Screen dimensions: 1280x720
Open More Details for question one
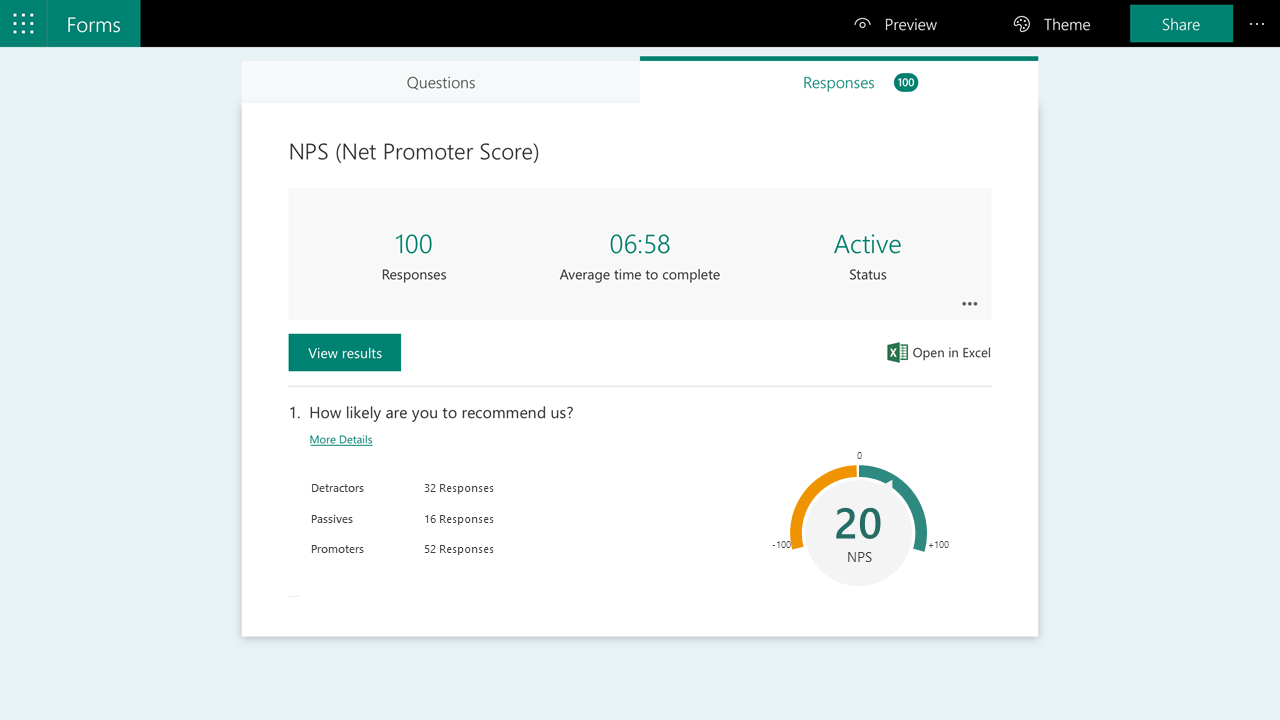[x=340, y=439]
